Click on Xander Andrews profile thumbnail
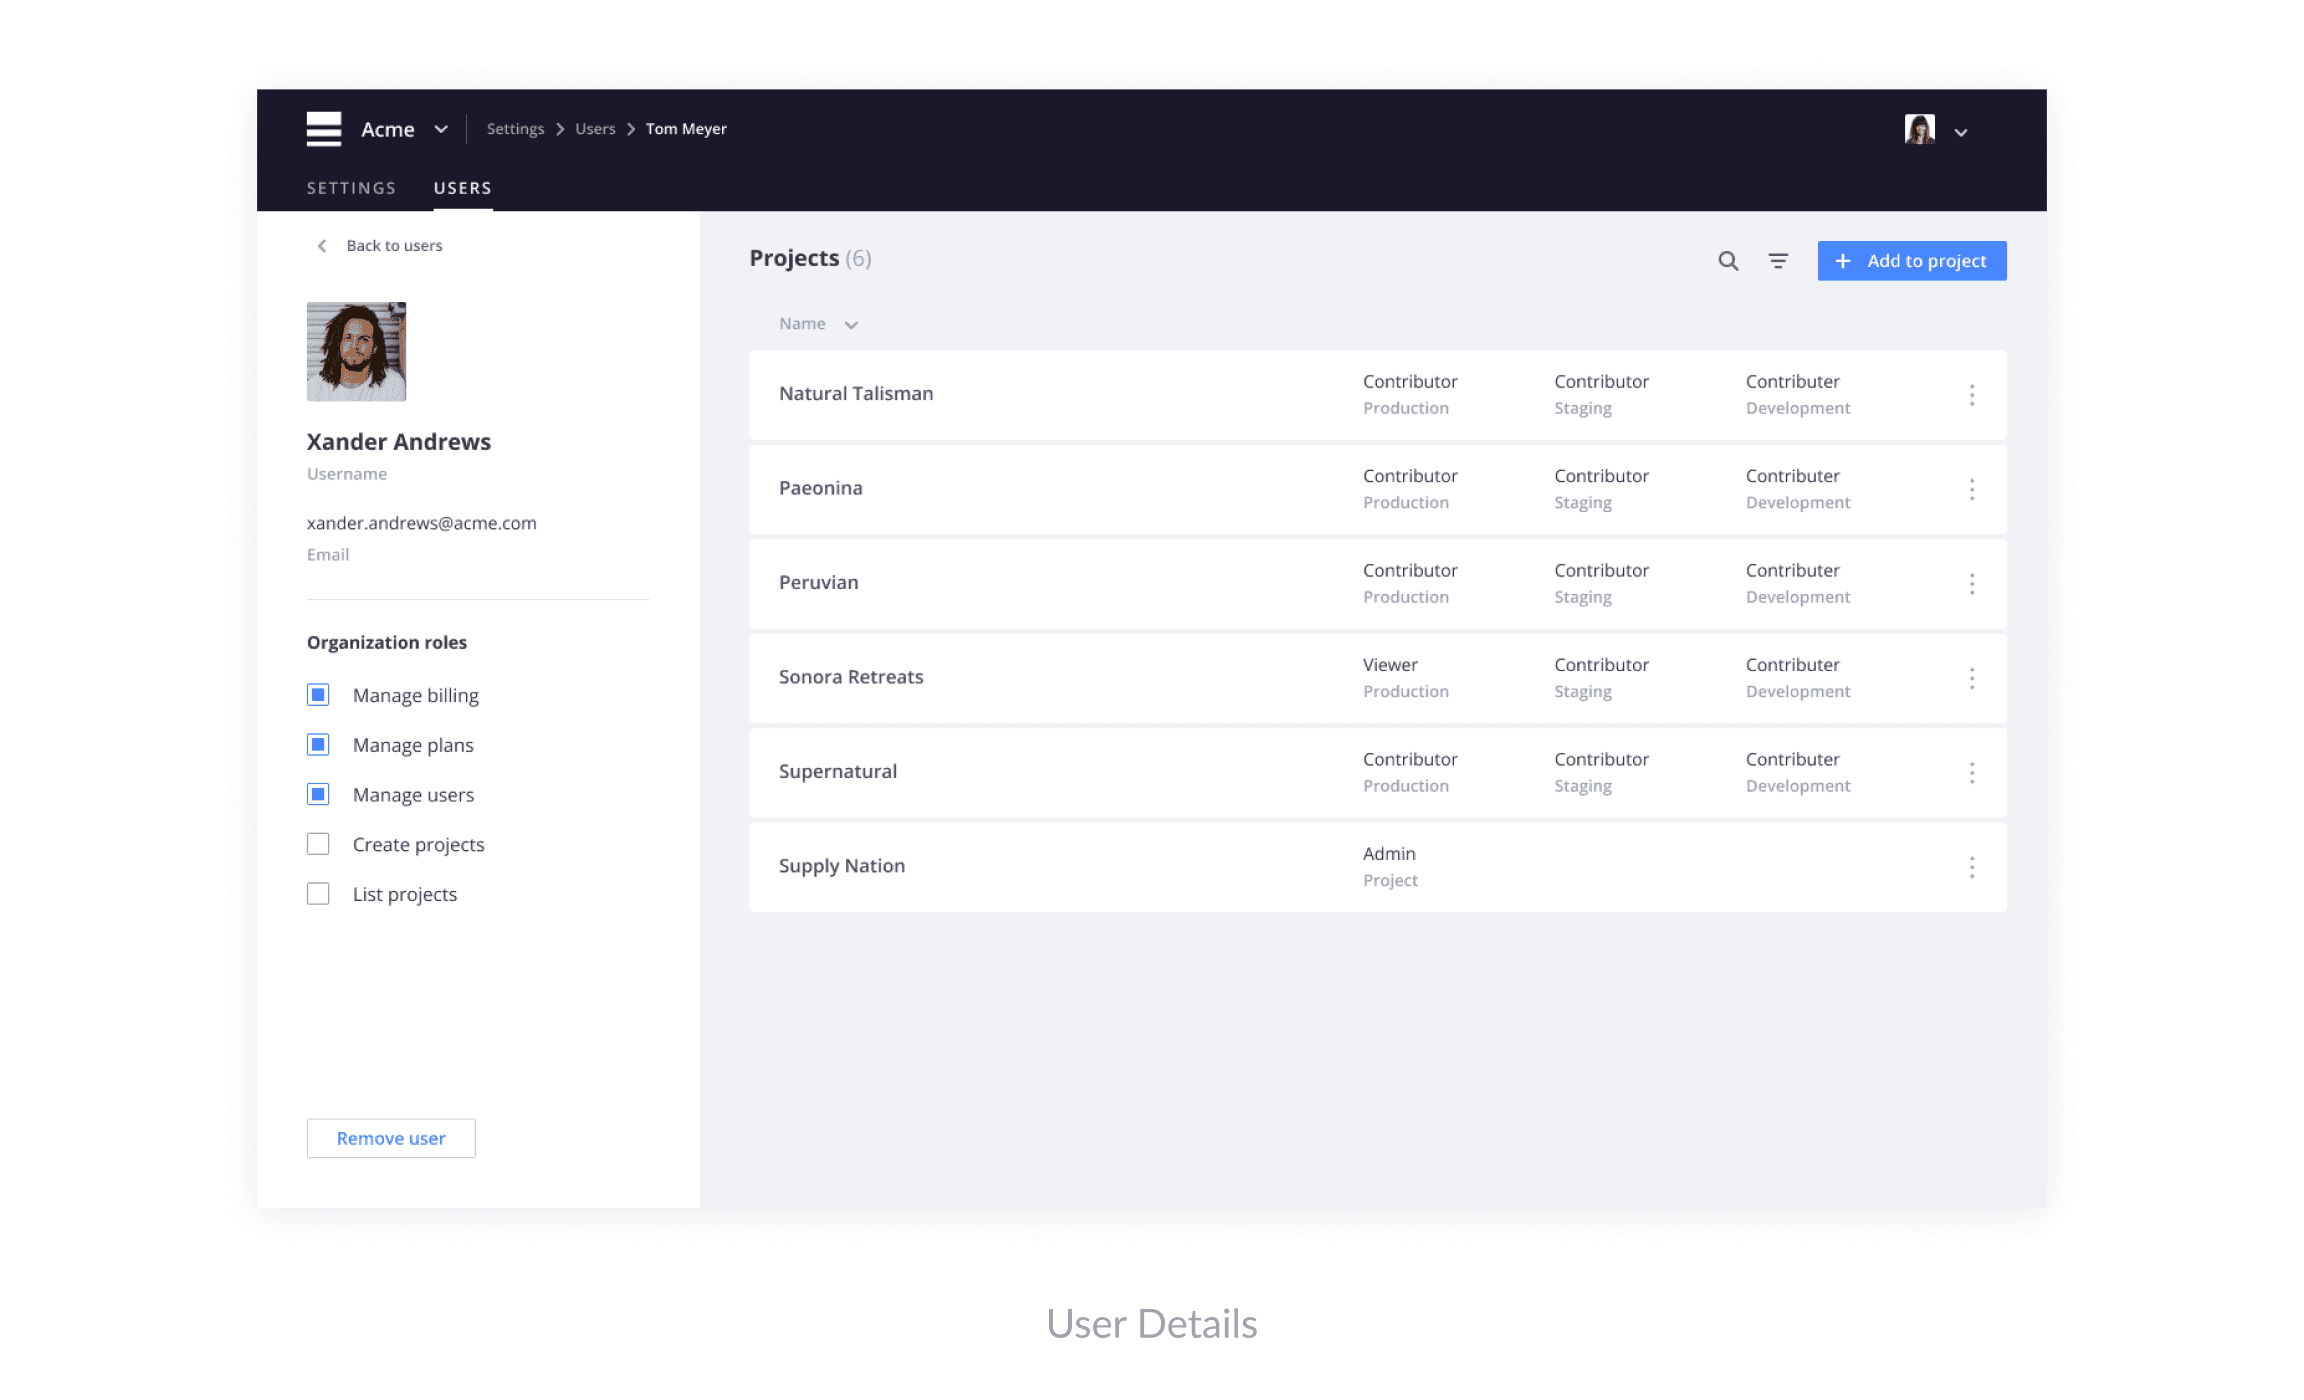 coord(355,350)
